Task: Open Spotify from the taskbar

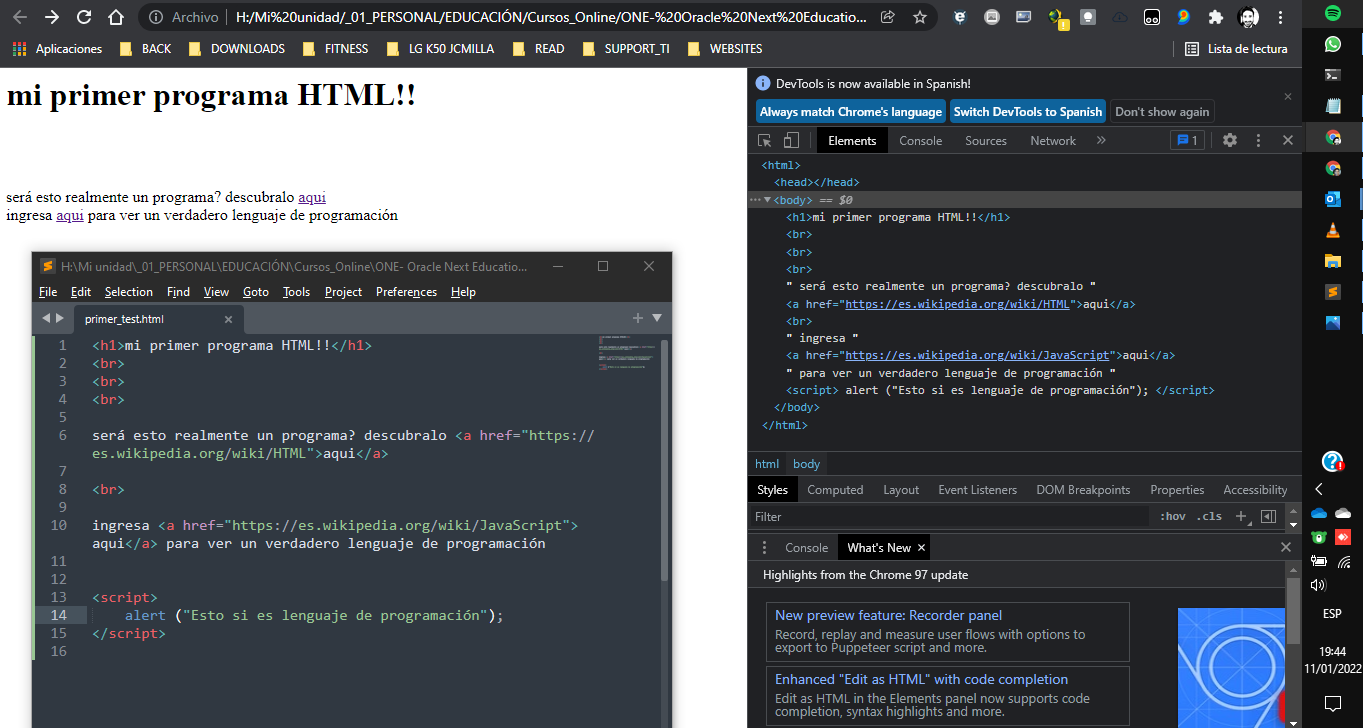Action: (1332, 13)
